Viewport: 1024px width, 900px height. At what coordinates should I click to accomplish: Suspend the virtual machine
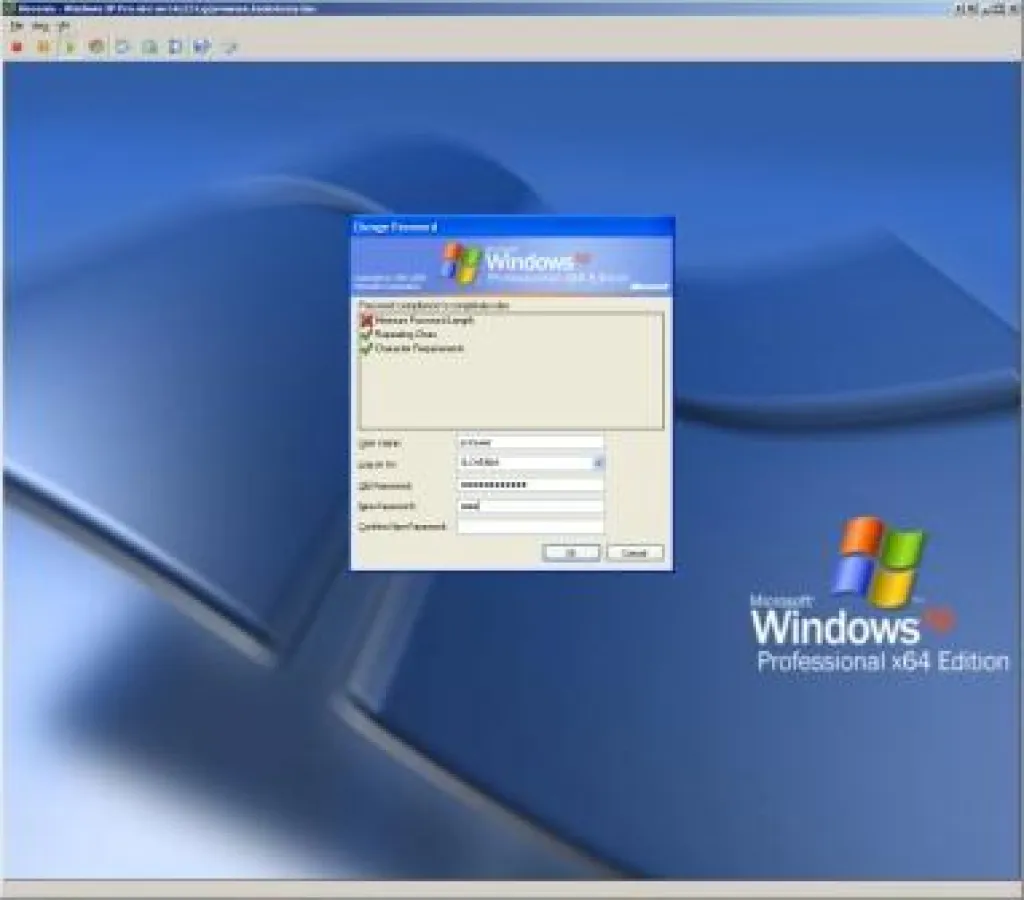pos(41,46)
